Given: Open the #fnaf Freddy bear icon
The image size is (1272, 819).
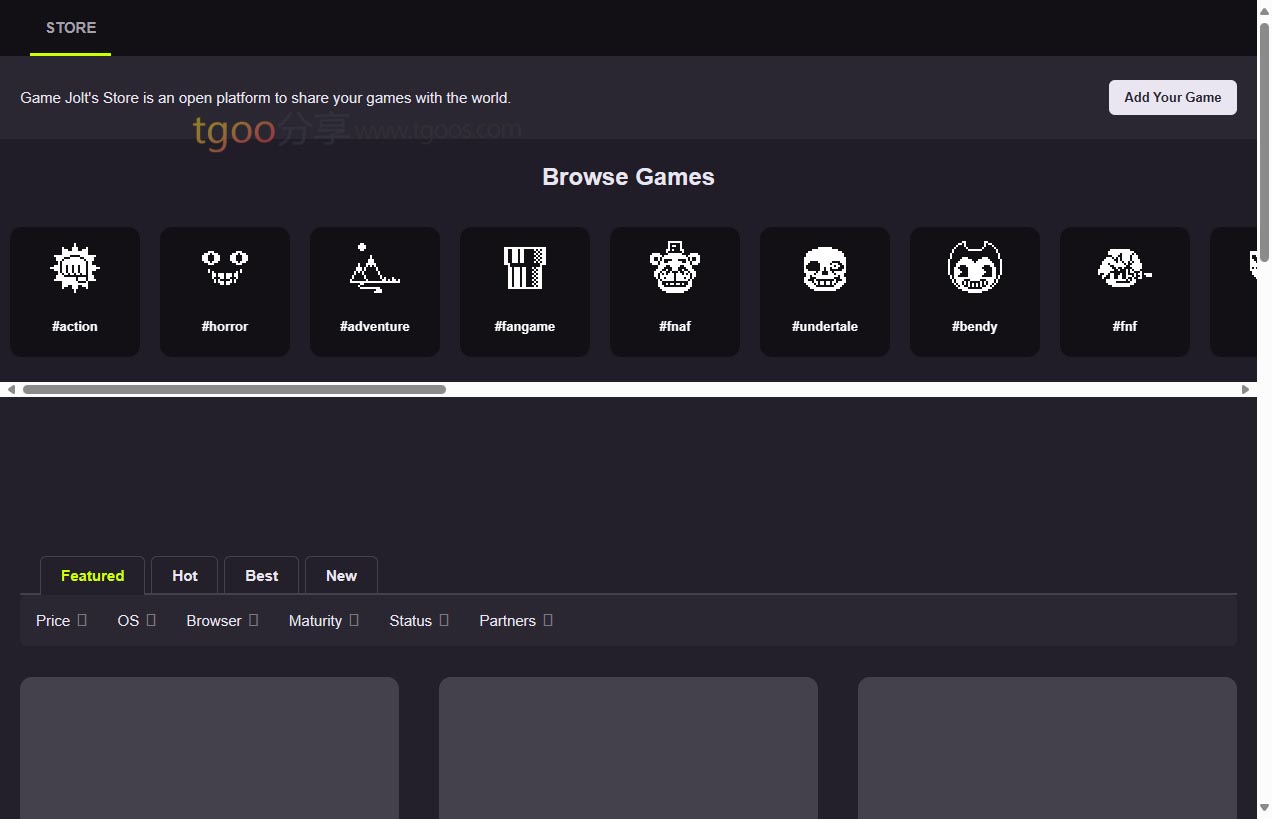Looking at the screenshot, I should click(x=675, y=269).
